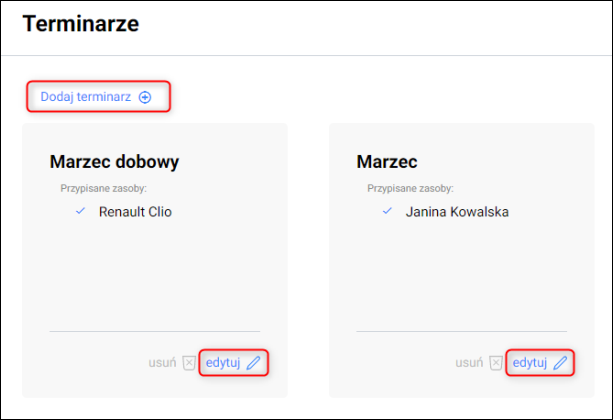Click usuń text on Marzec dobowy card
613x420 pixels.
pyautogui.click(x=162, y=363)
